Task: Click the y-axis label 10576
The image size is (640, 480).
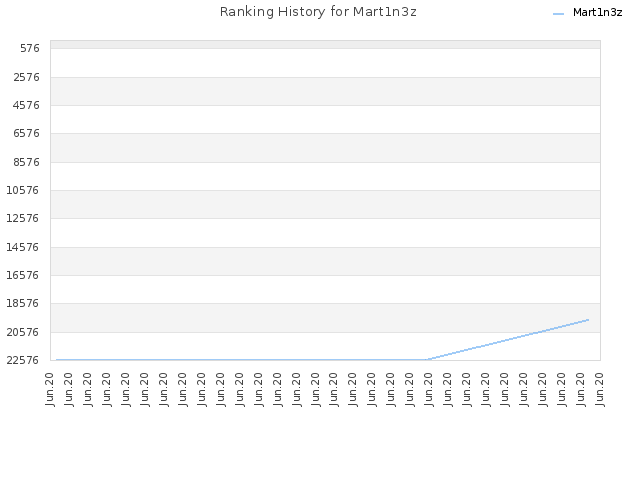Action: point(23,190)
